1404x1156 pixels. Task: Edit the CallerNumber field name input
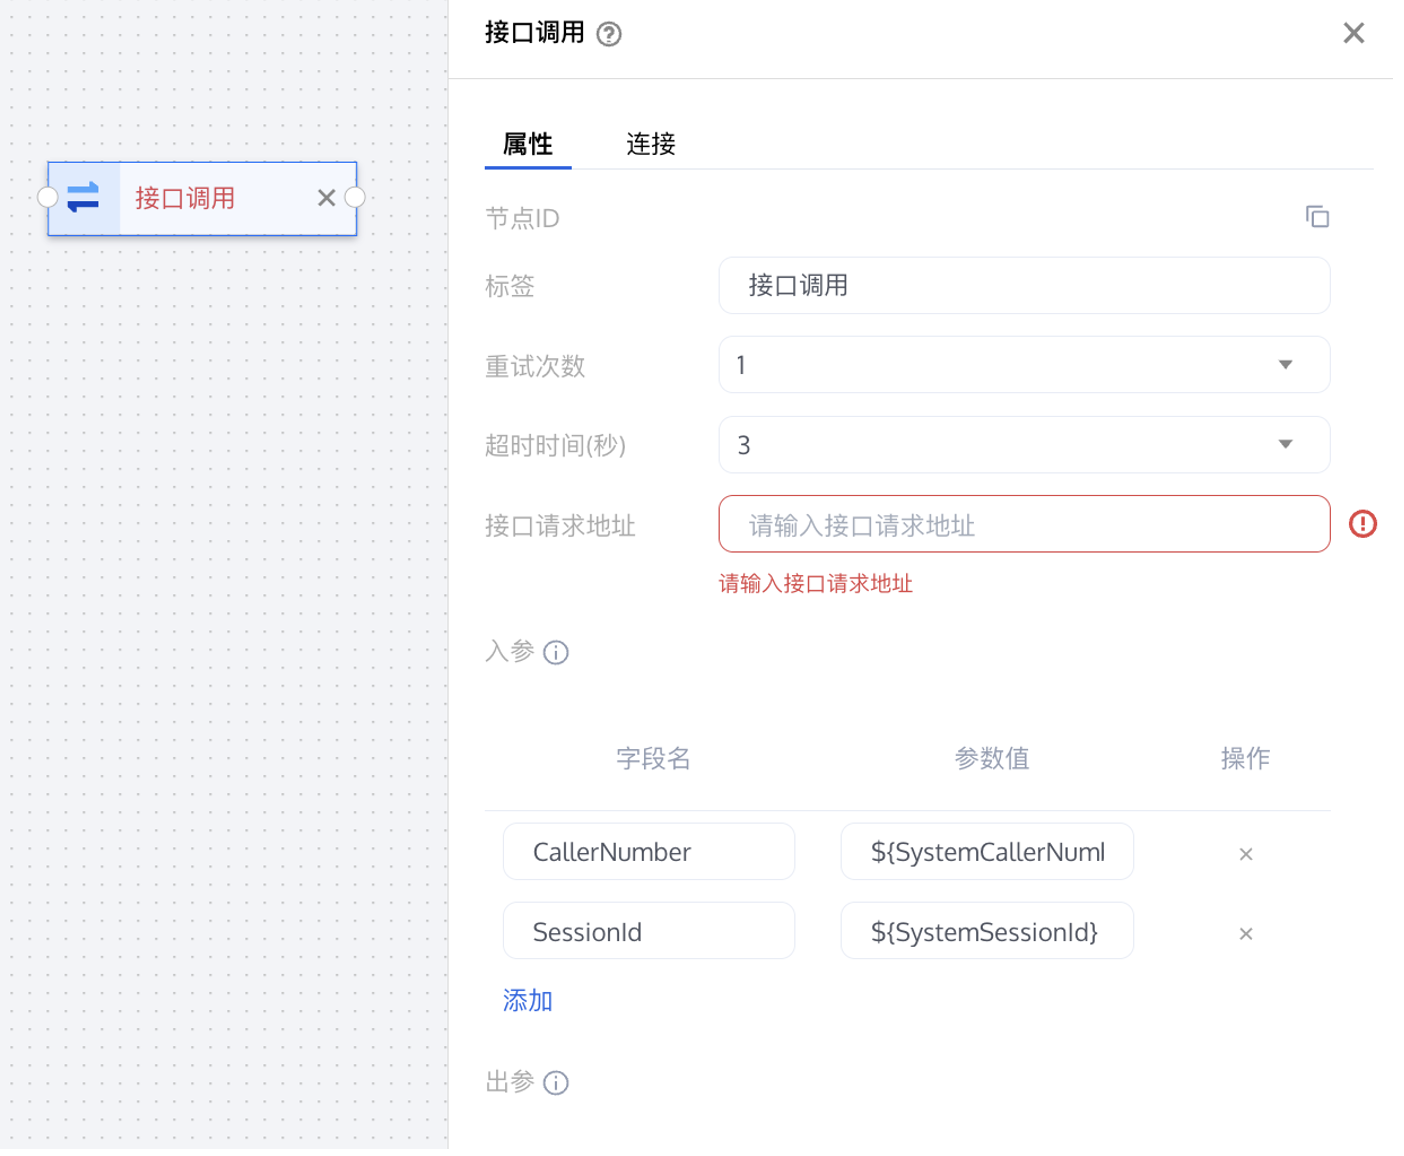tap(648, 852)
